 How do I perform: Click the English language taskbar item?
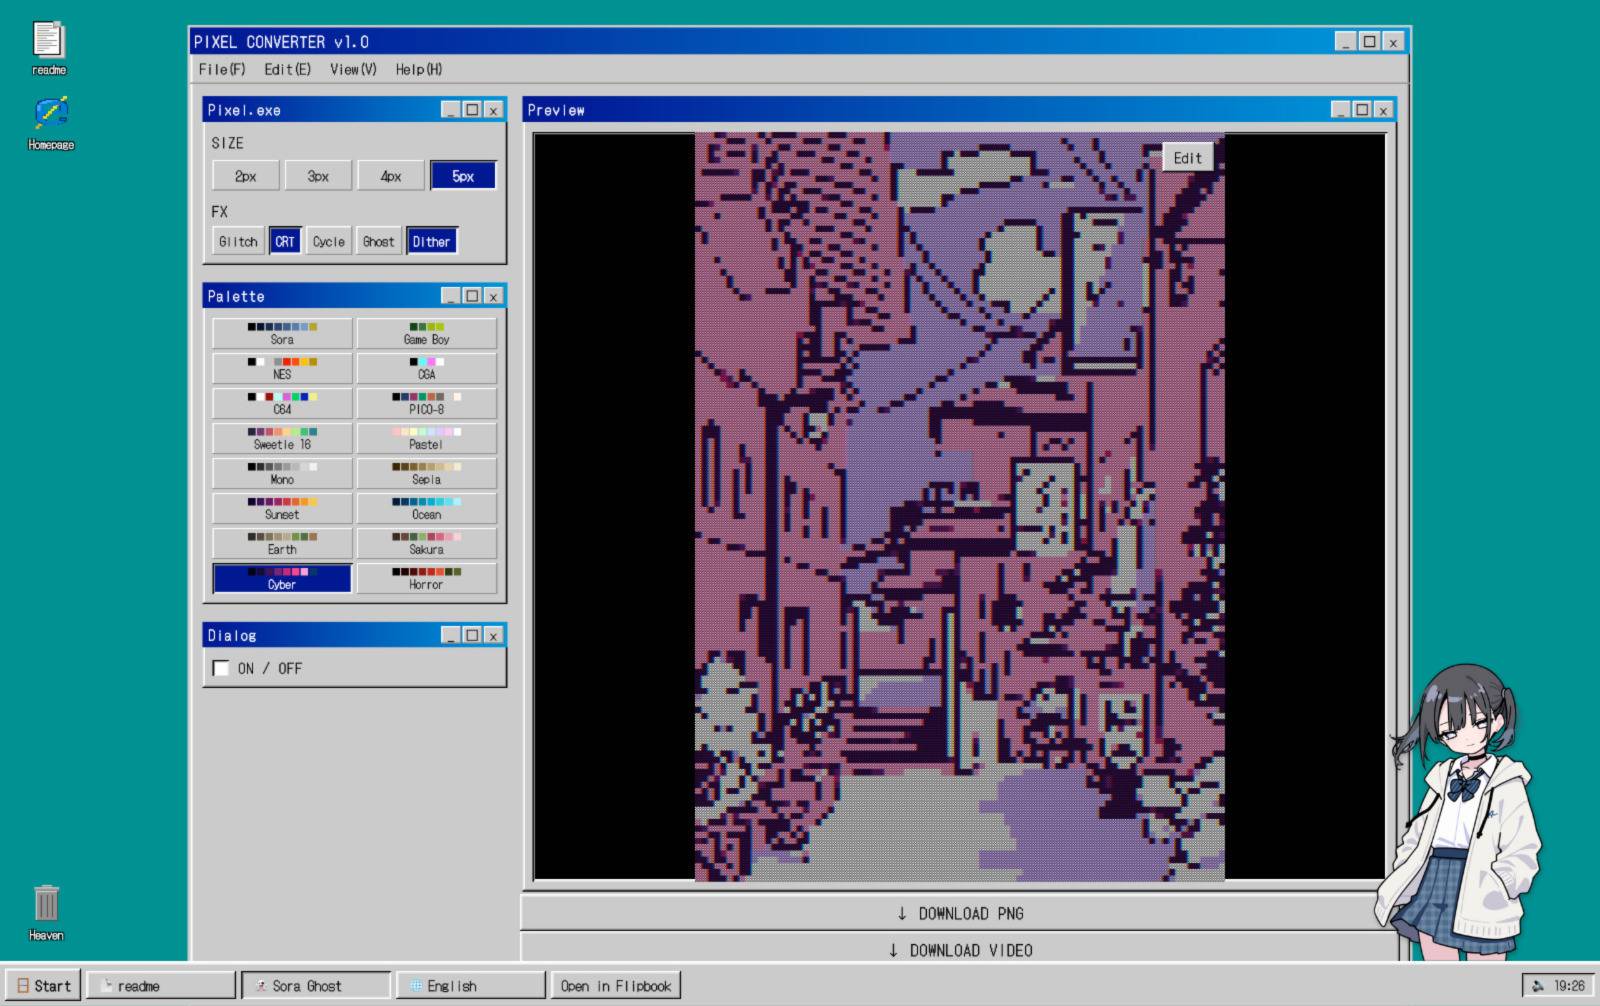(x=470, y=986)
